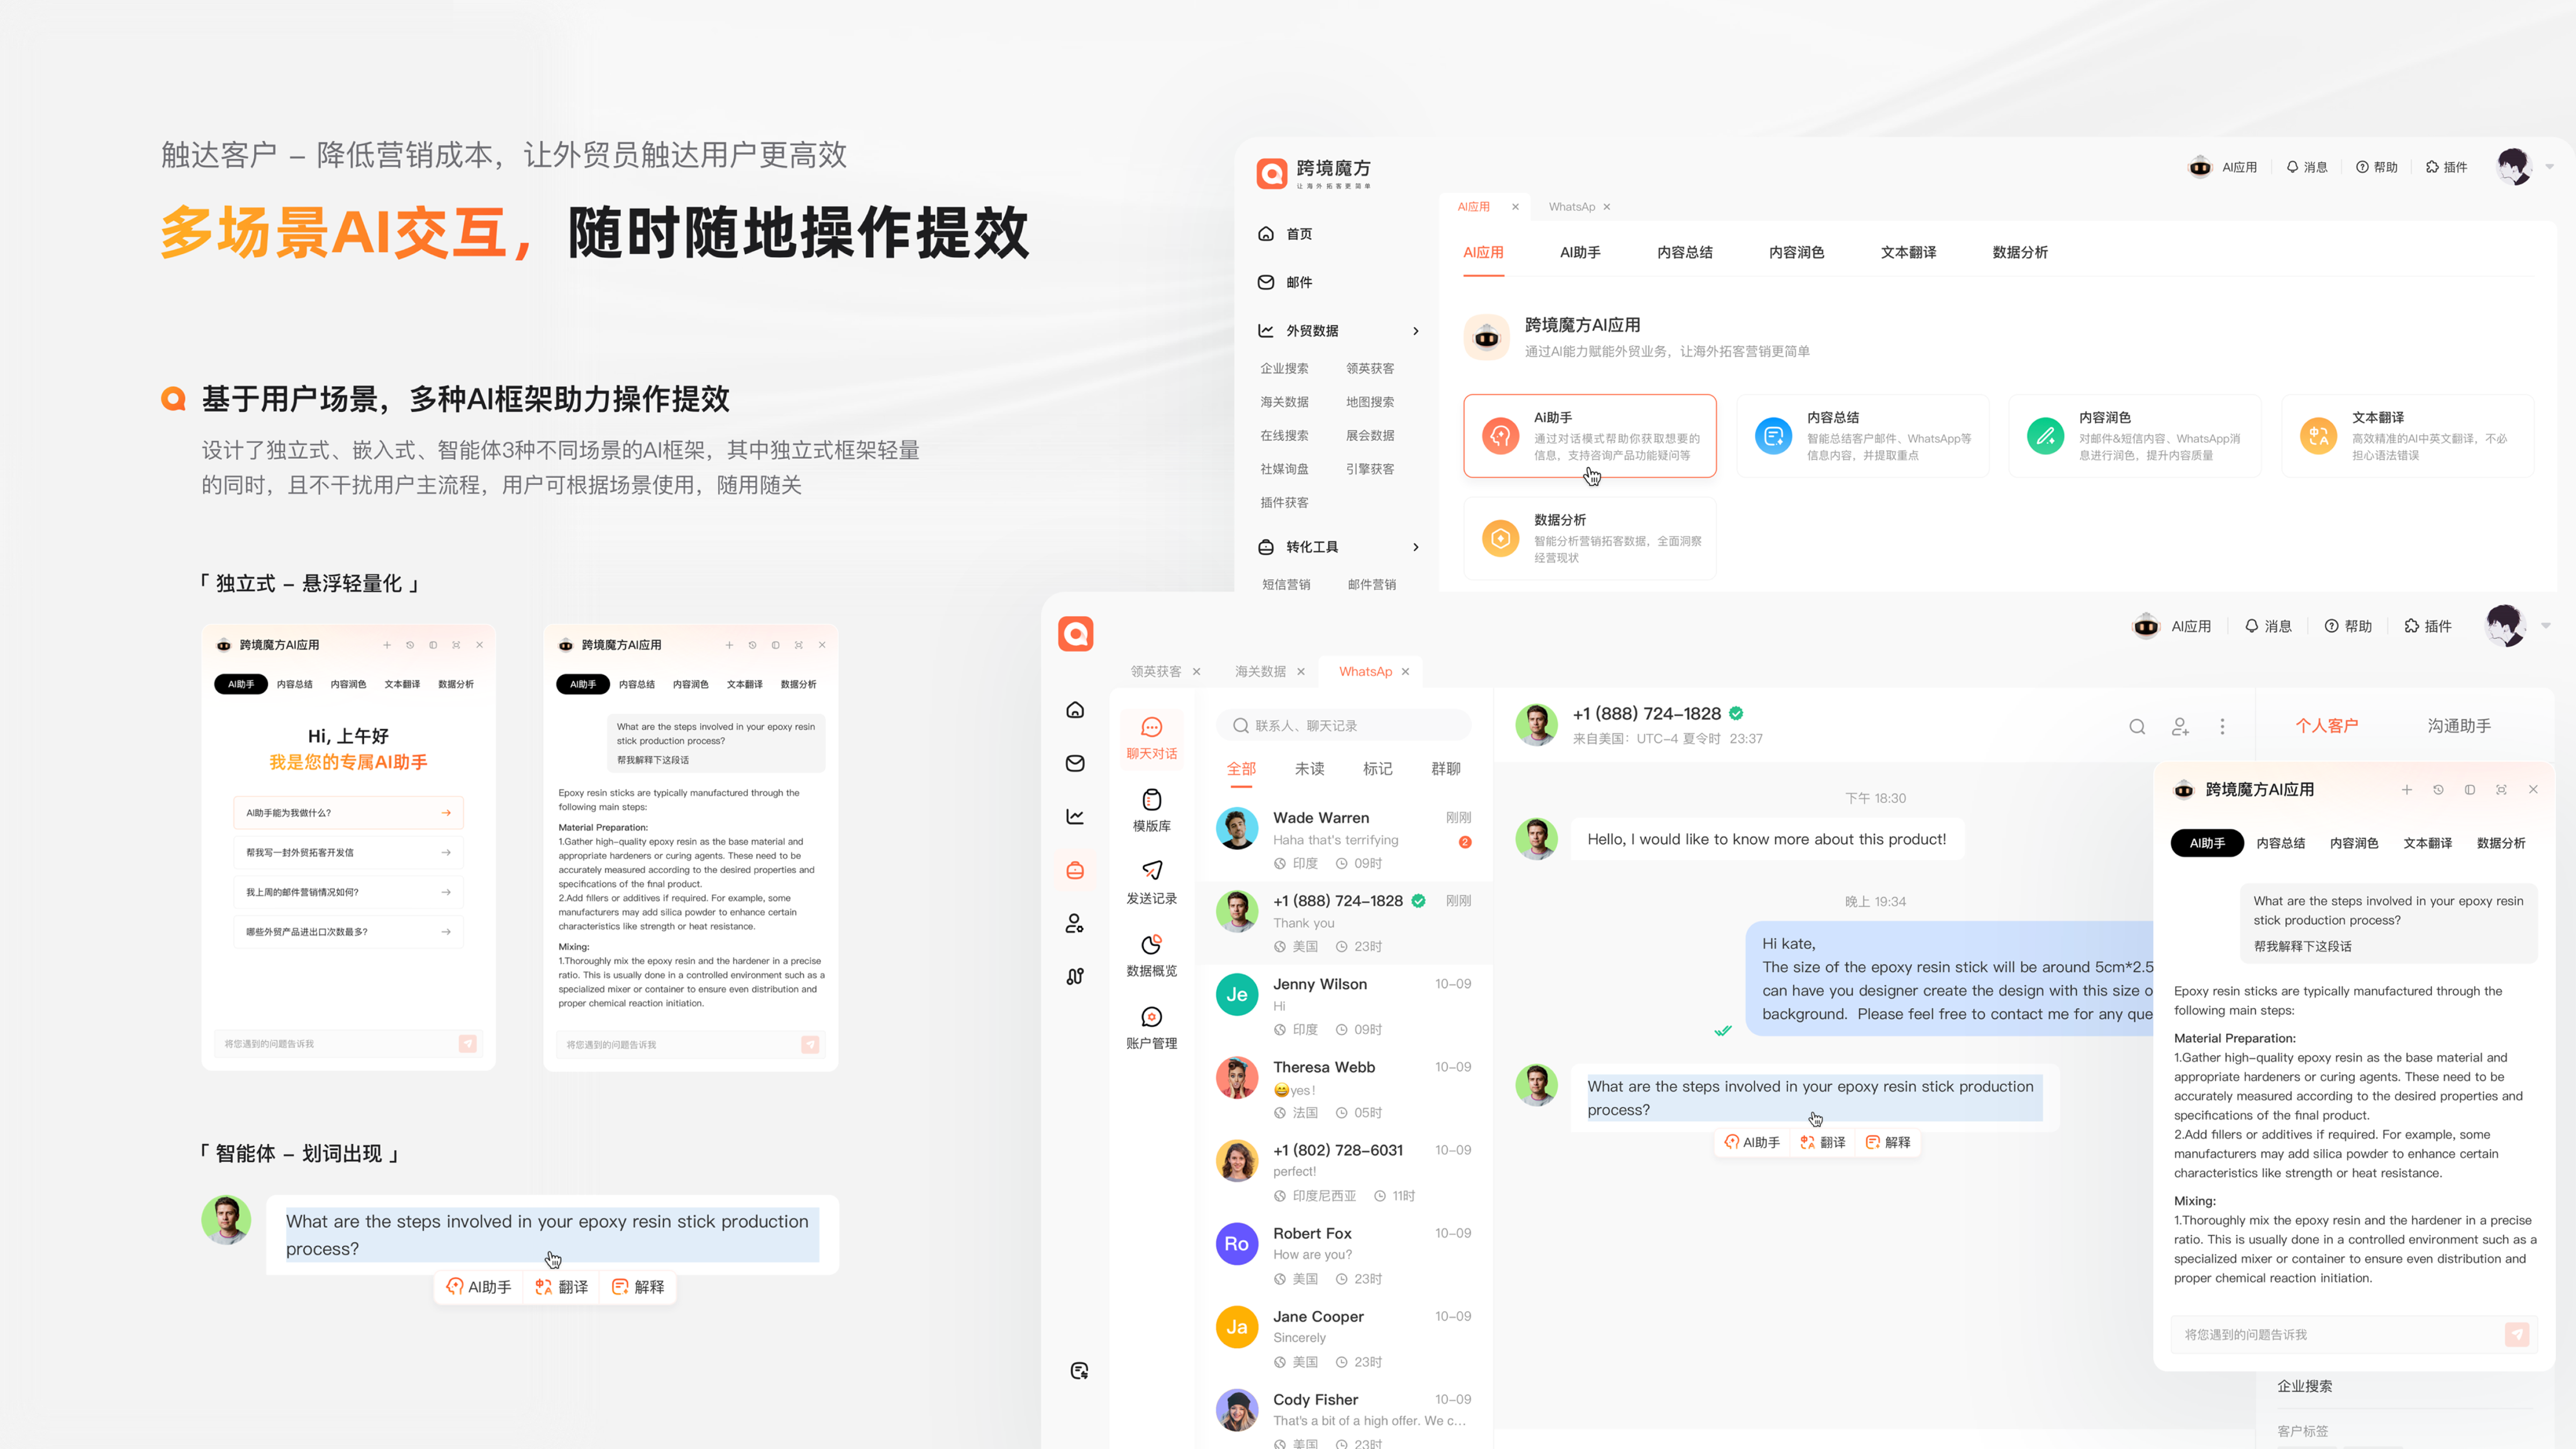Click the prompt 帮我写一封外贸拓客开发信
2576x1449 pixels.
point(348,853)
